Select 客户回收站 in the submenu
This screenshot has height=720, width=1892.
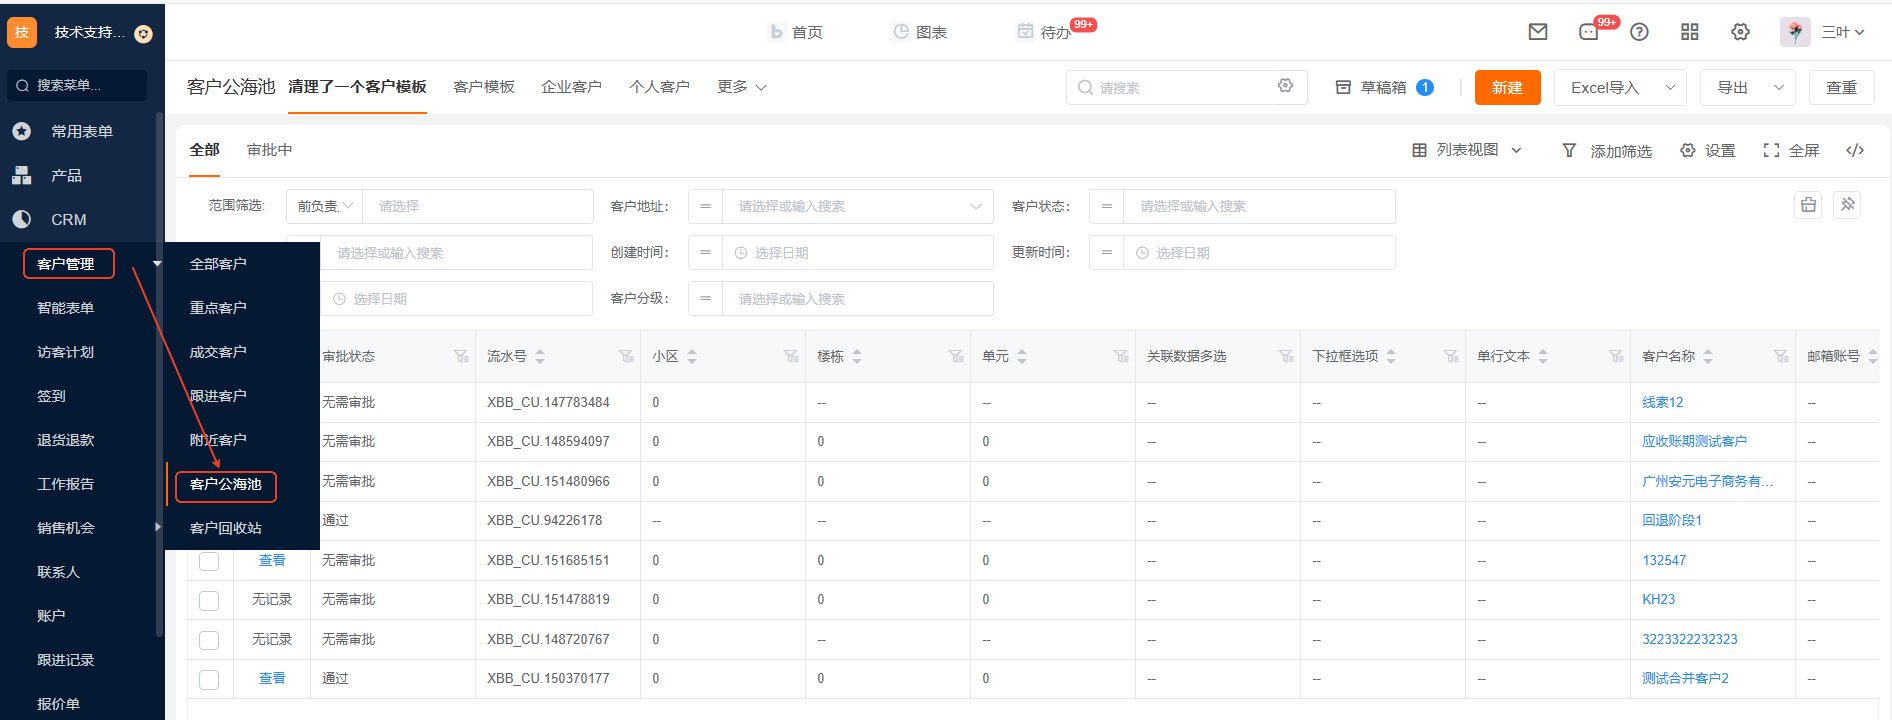(x=226, y=528)
